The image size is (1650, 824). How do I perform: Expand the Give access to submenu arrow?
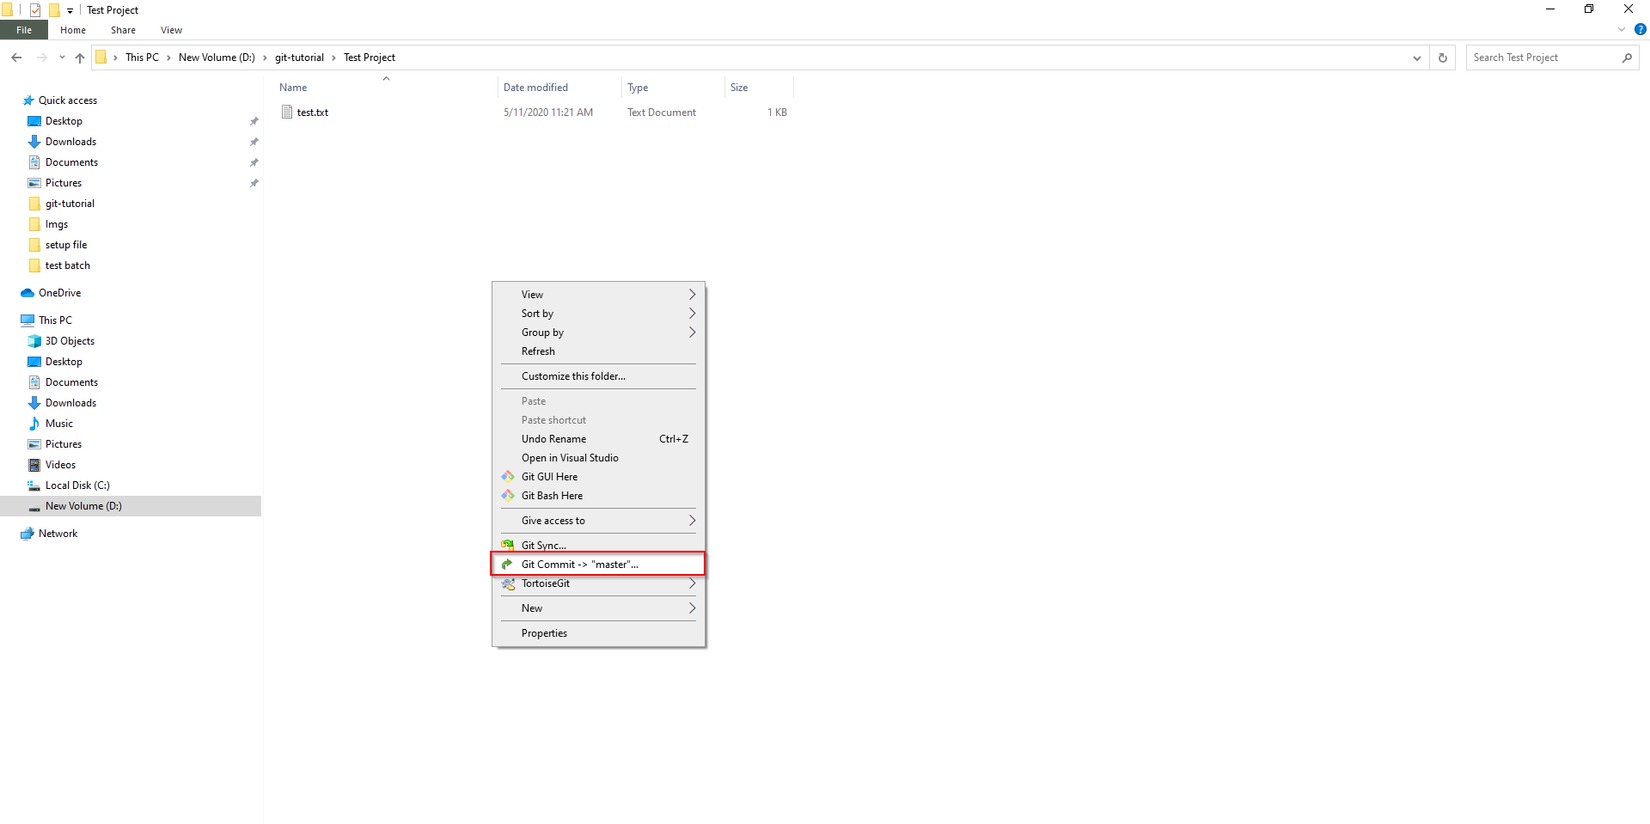[x=692, y=521]
